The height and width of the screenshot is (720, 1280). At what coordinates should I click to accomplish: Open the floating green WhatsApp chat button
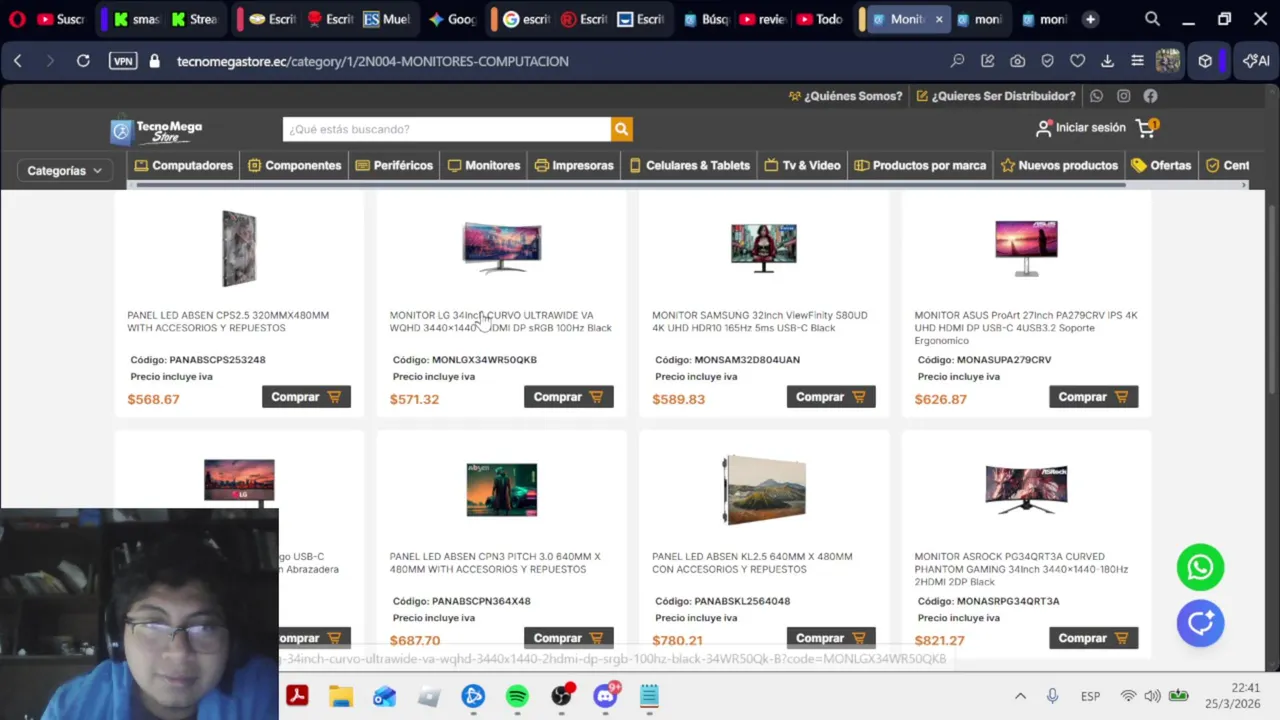[1200, 568]
